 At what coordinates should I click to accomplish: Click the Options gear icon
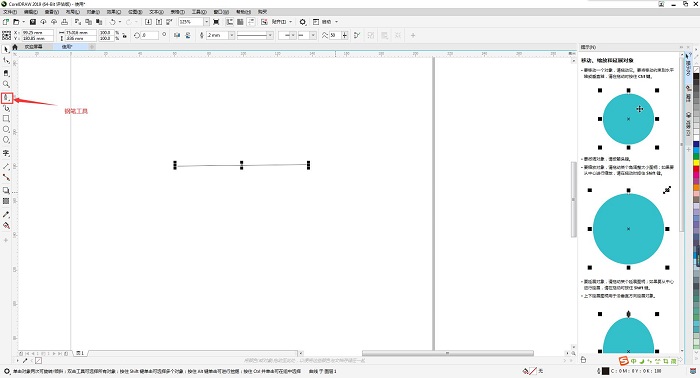point(303,21)
